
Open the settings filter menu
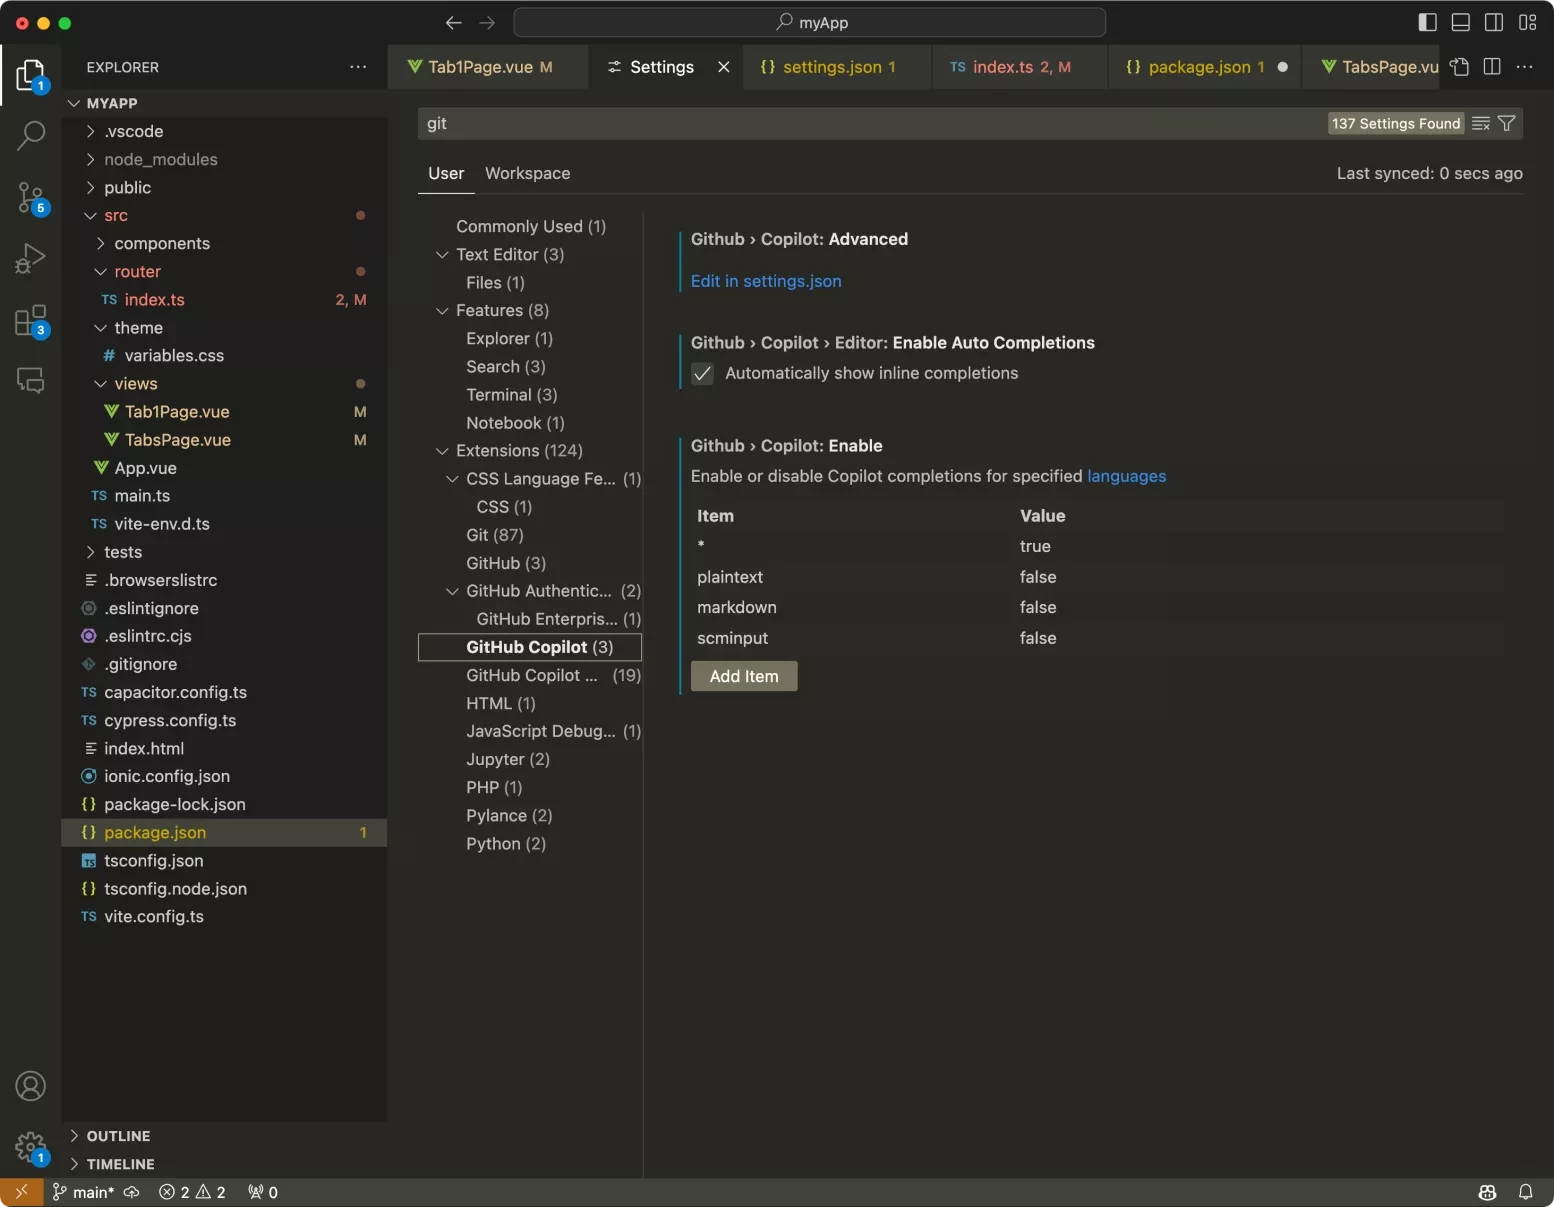coord(1507,123)
